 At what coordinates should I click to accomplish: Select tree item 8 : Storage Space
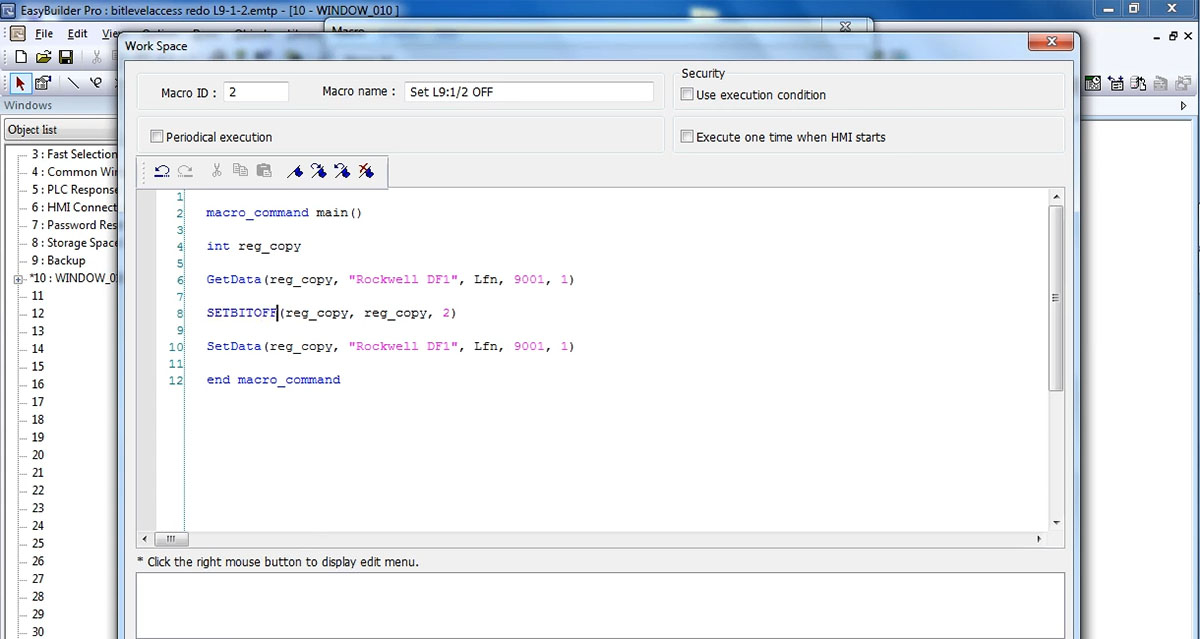pos(74,243)
